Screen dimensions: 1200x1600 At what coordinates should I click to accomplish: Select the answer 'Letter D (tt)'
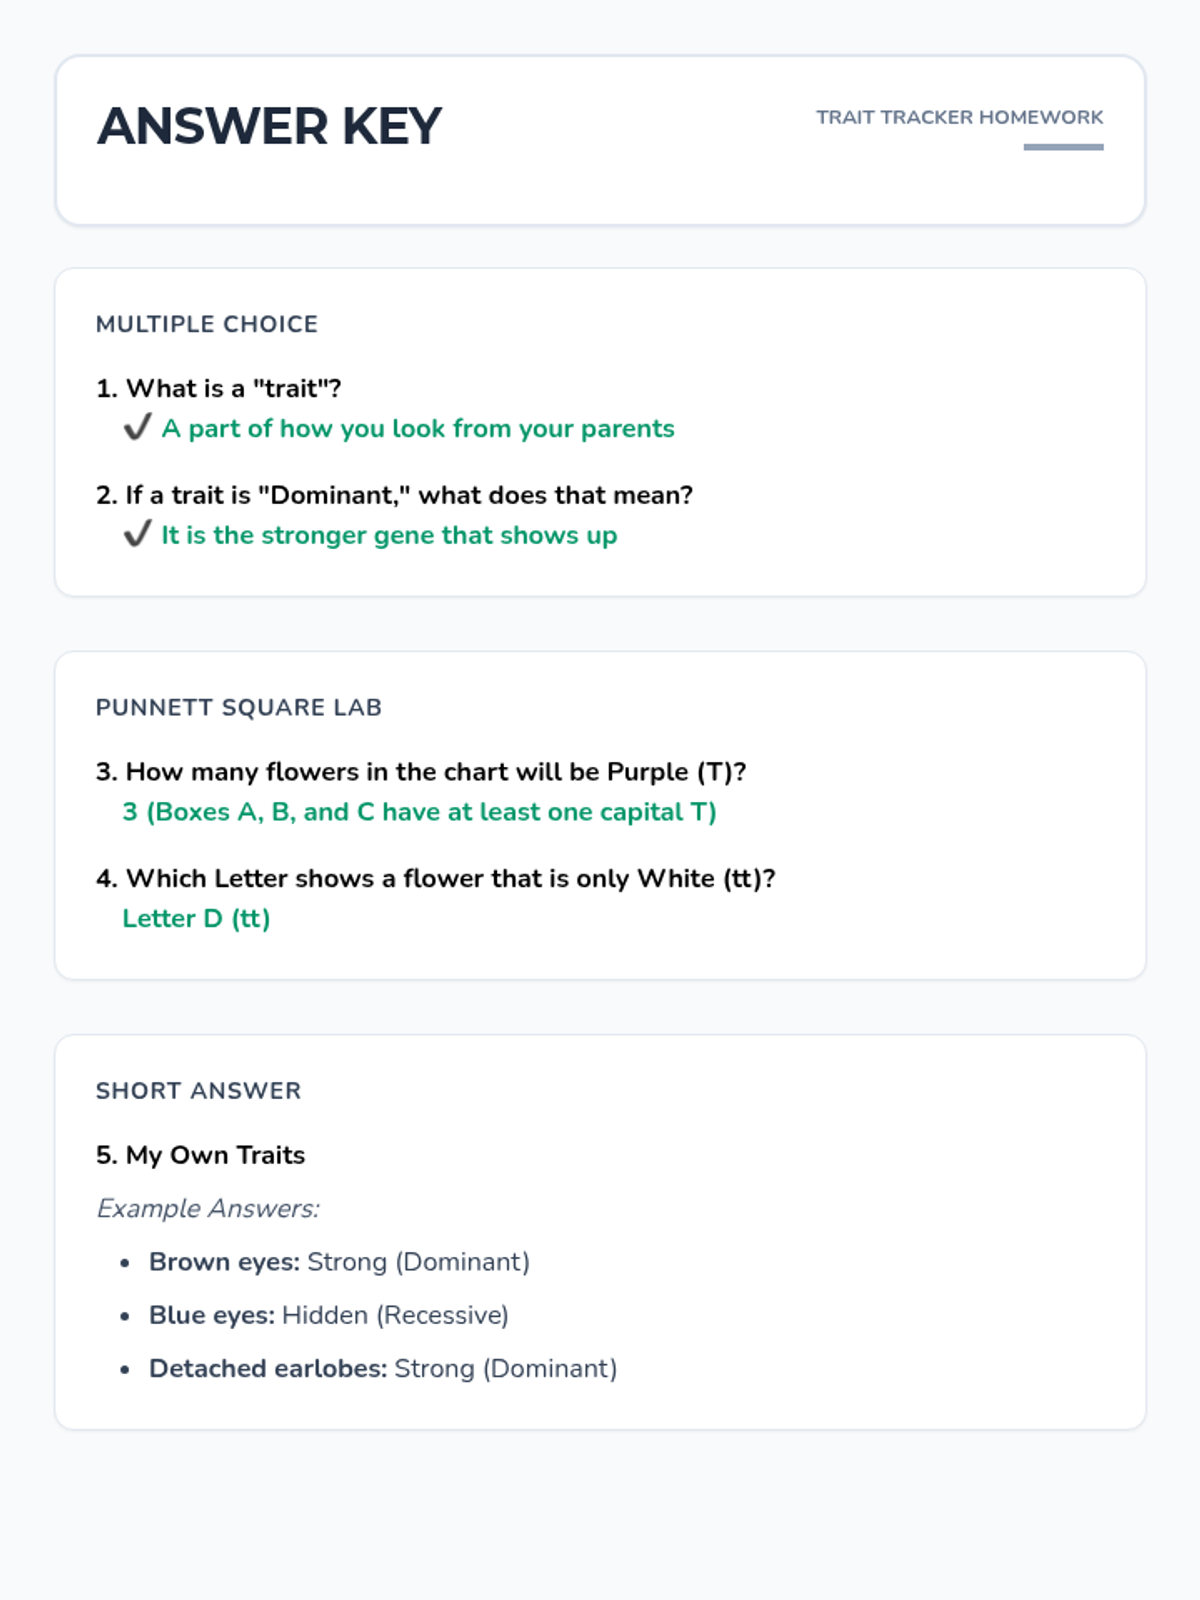(196, 918)
